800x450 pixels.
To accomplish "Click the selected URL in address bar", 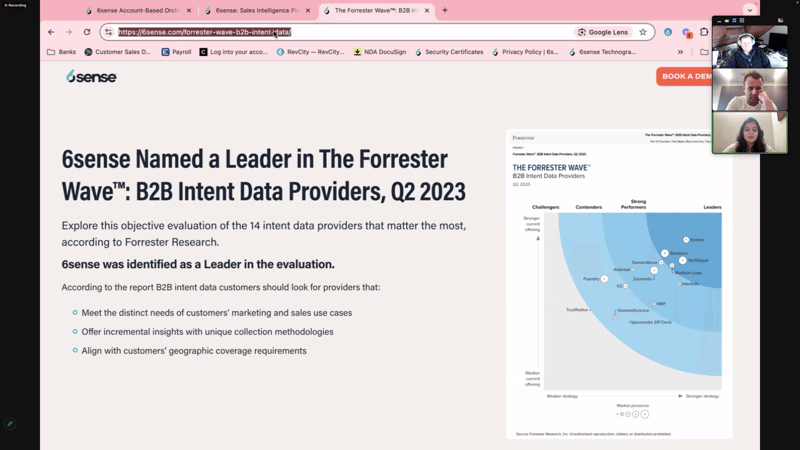I will coord(205,32).
